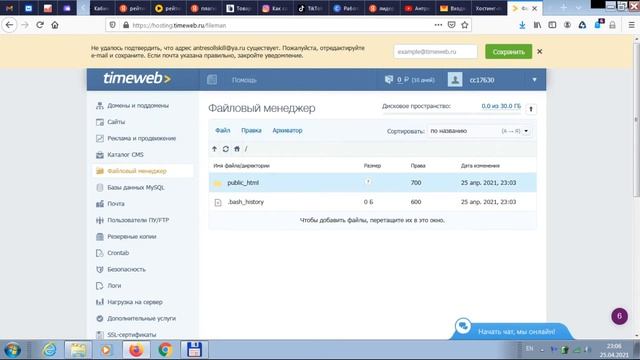640x360 pixels.
Task: Launch Chrome from the taskbar
Action: tap(165, 350)
